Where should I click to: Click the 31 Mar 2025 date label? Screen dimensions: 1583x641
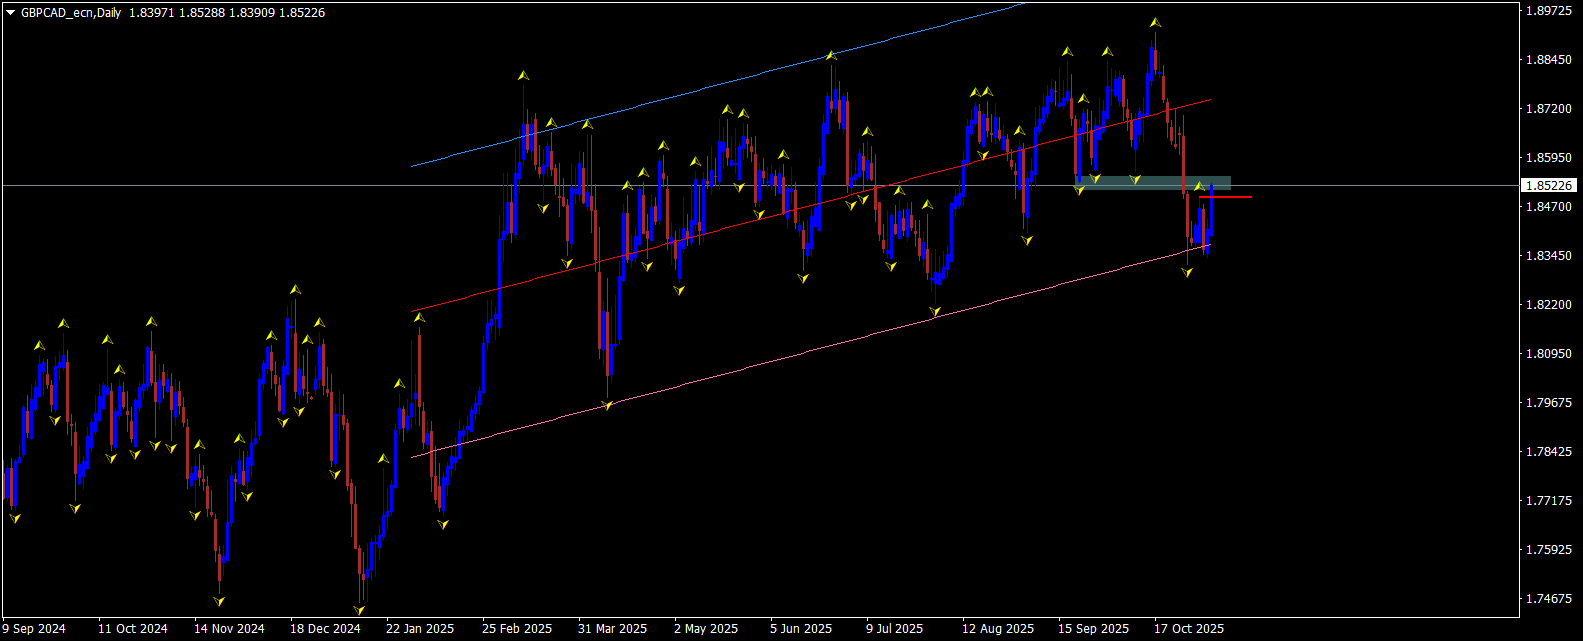coord(613,629)
